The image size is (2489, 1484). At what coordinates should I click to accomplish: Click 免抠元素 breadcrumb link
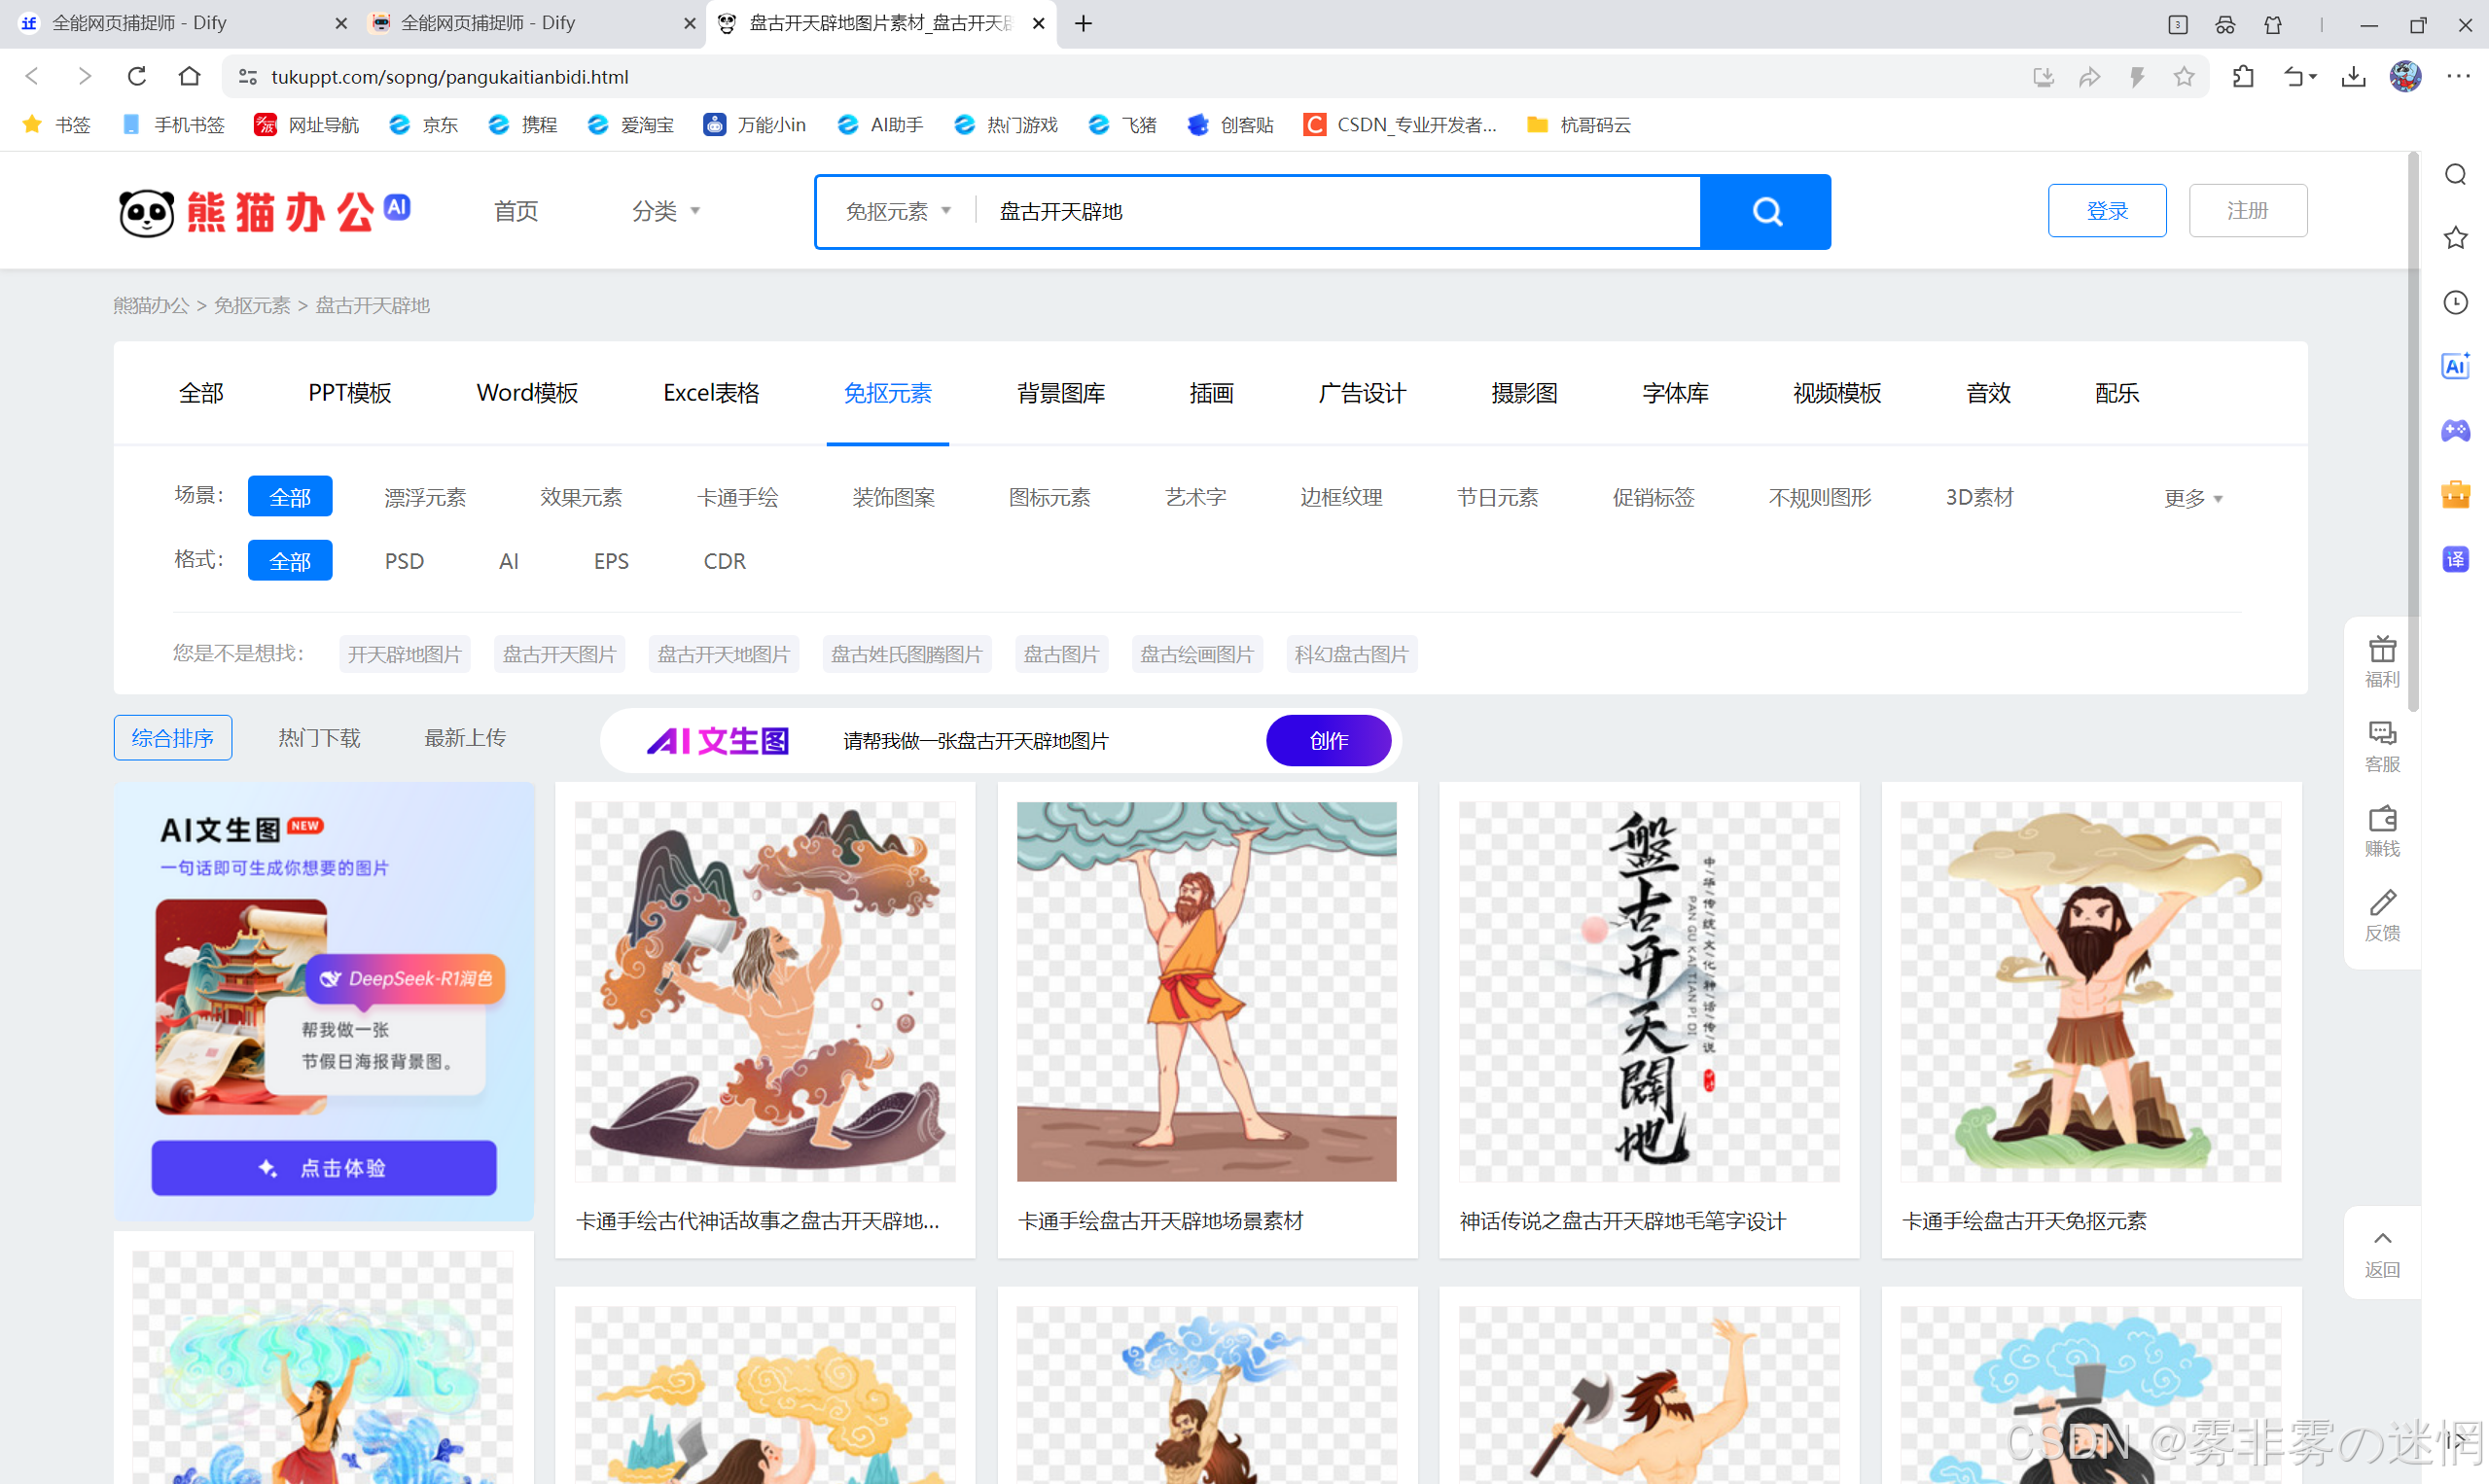tap(252, 305)
